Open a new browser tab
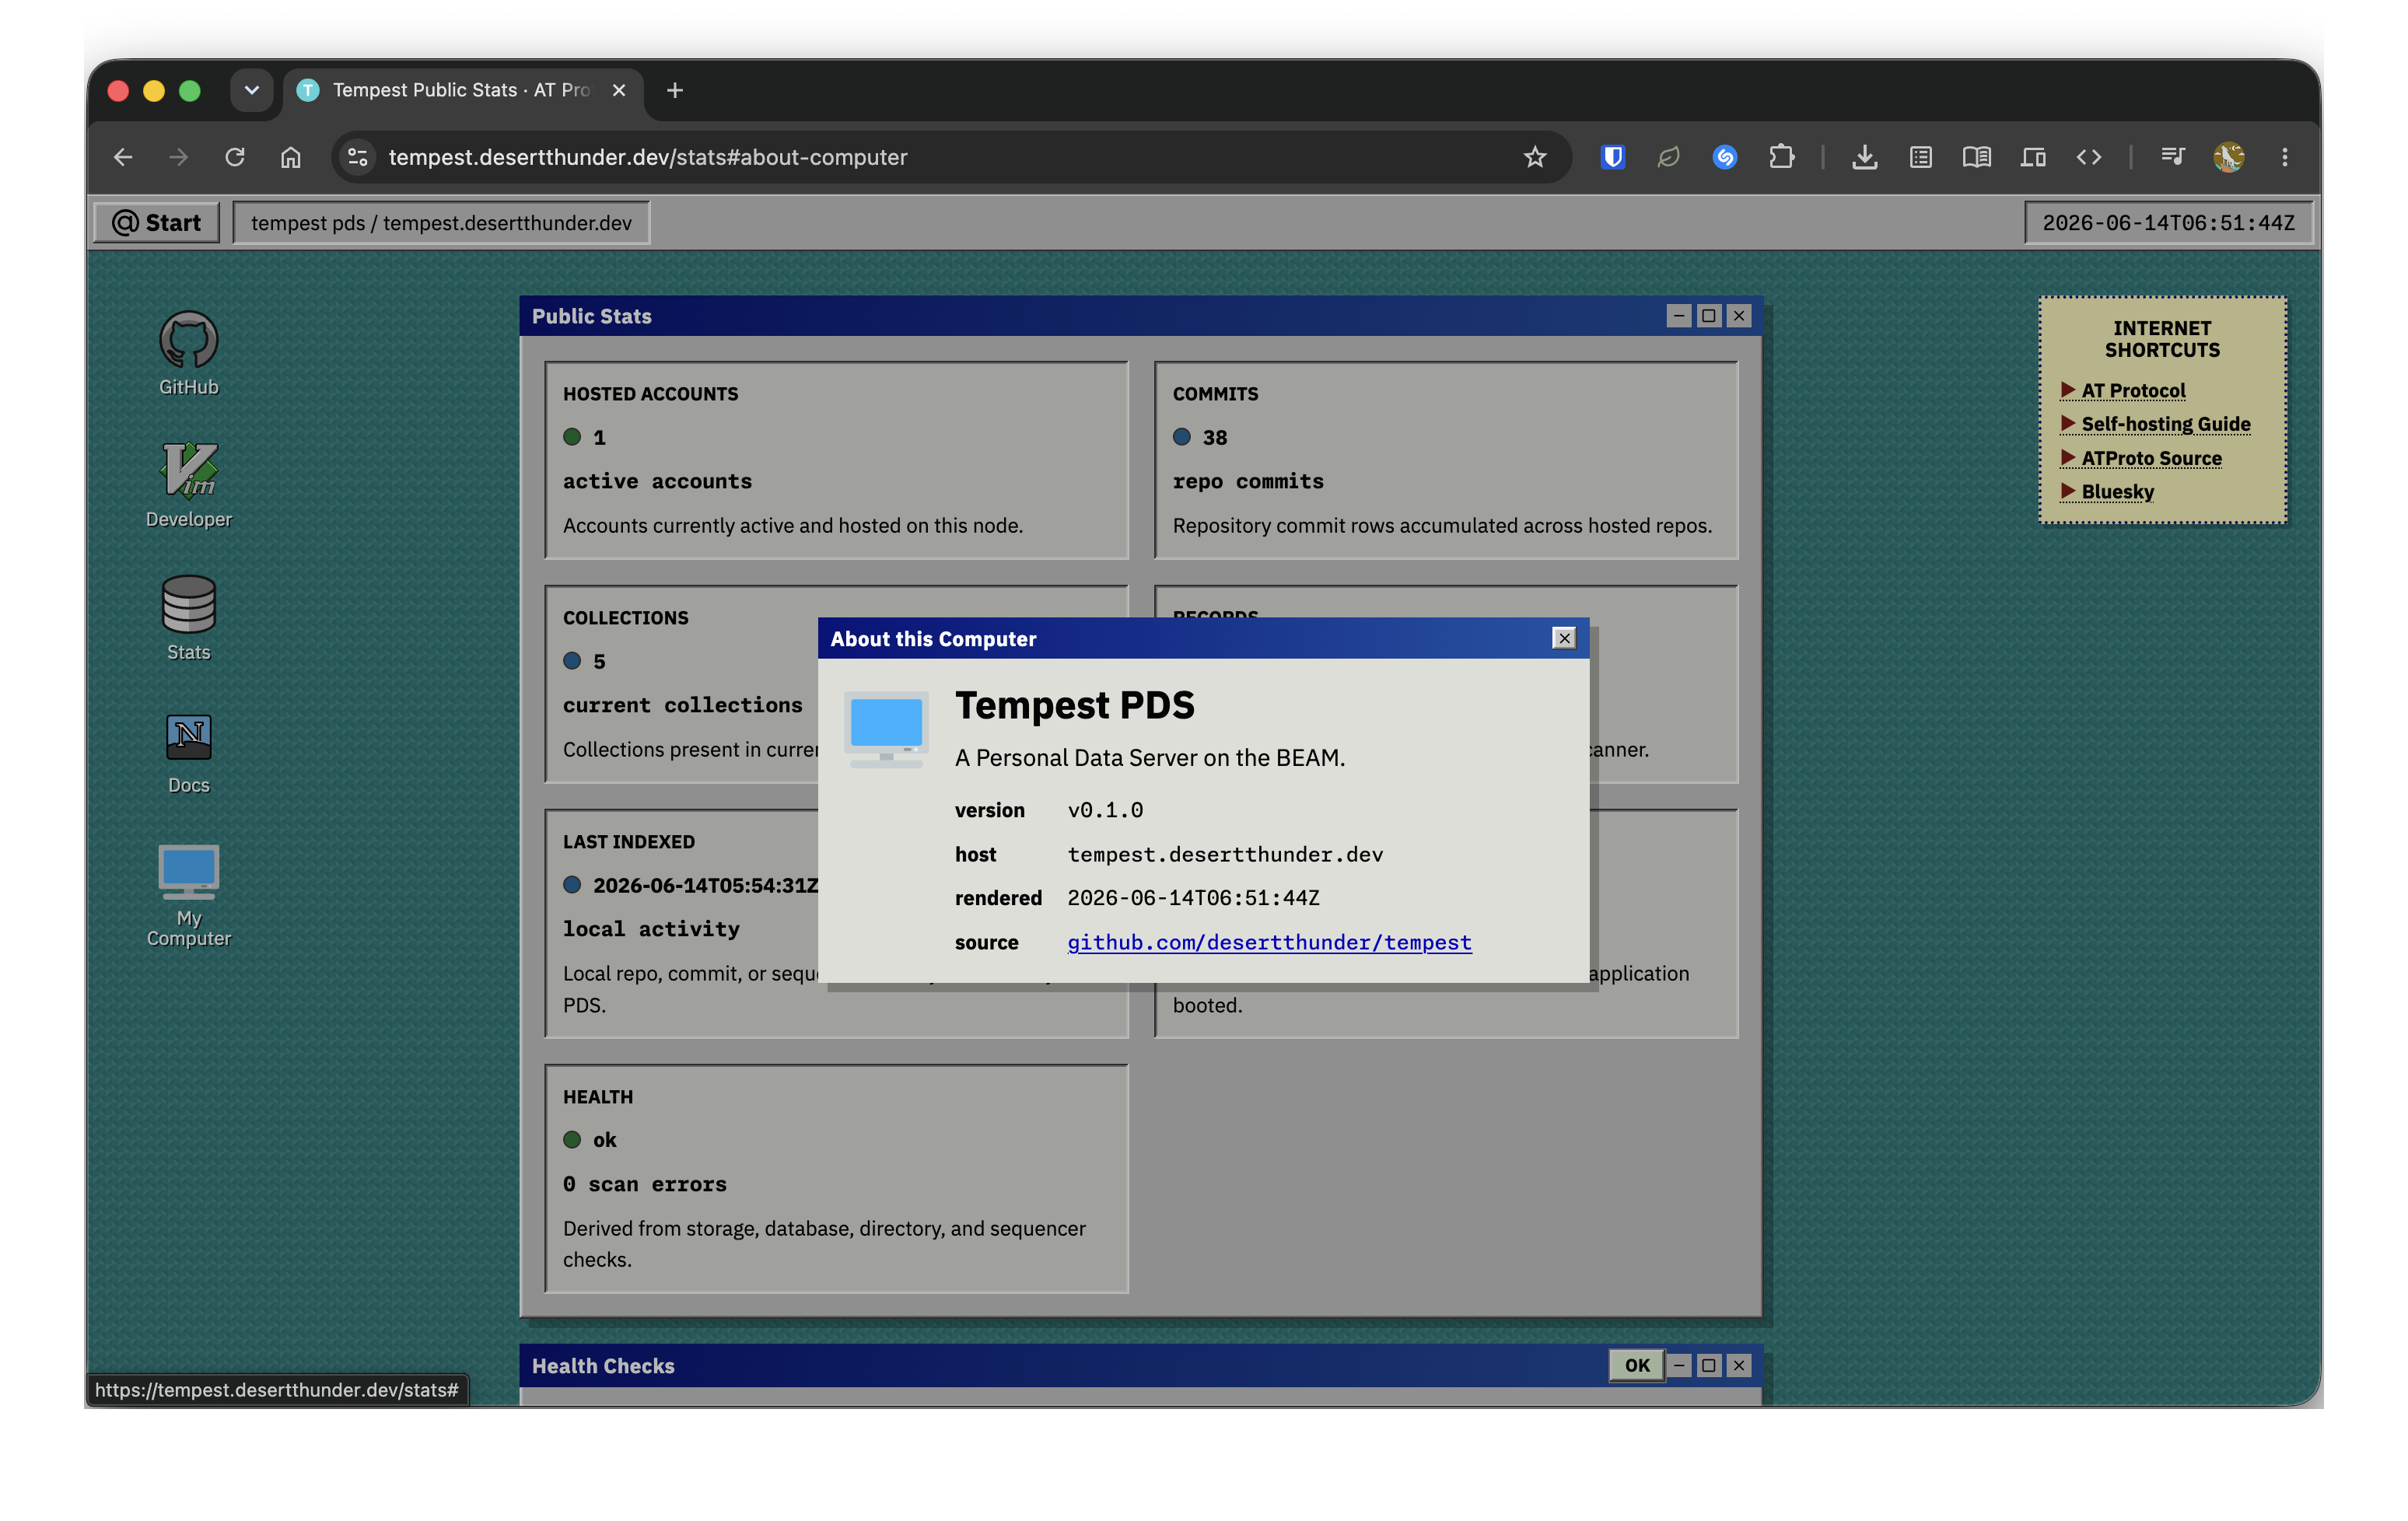 tap(675, 90)
